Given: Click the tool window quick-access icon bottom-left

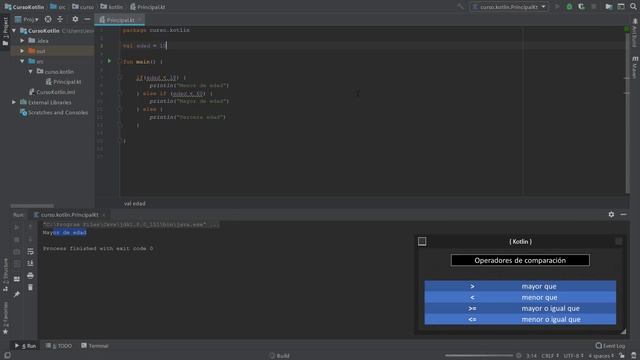Looking at the screenshot, I should 7,356.
